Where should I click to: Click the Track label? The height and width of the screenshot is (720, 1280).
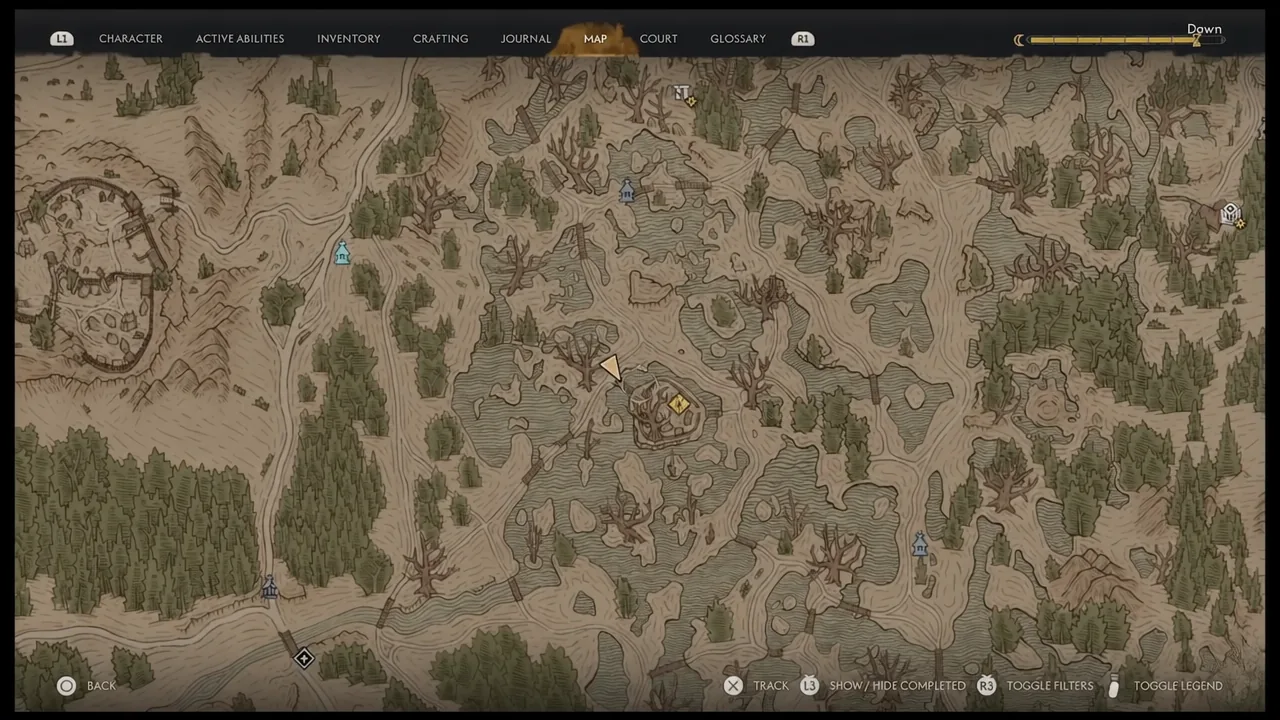pos(771,686)
